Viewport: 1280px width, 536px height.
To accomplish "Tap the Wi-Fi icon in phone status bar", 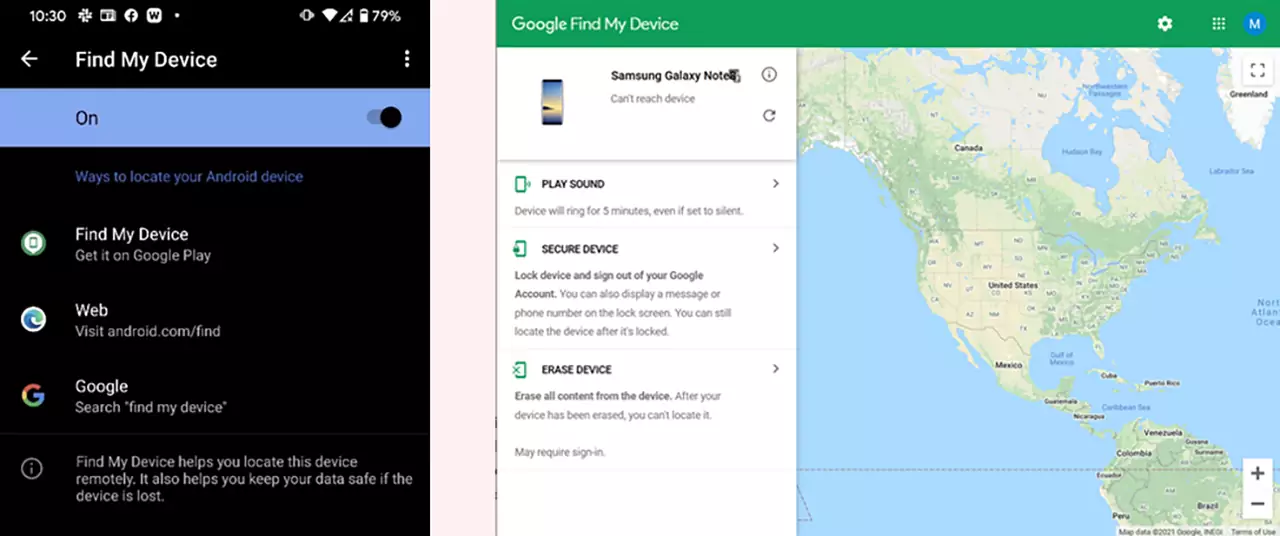I will (x=330, y=16).
